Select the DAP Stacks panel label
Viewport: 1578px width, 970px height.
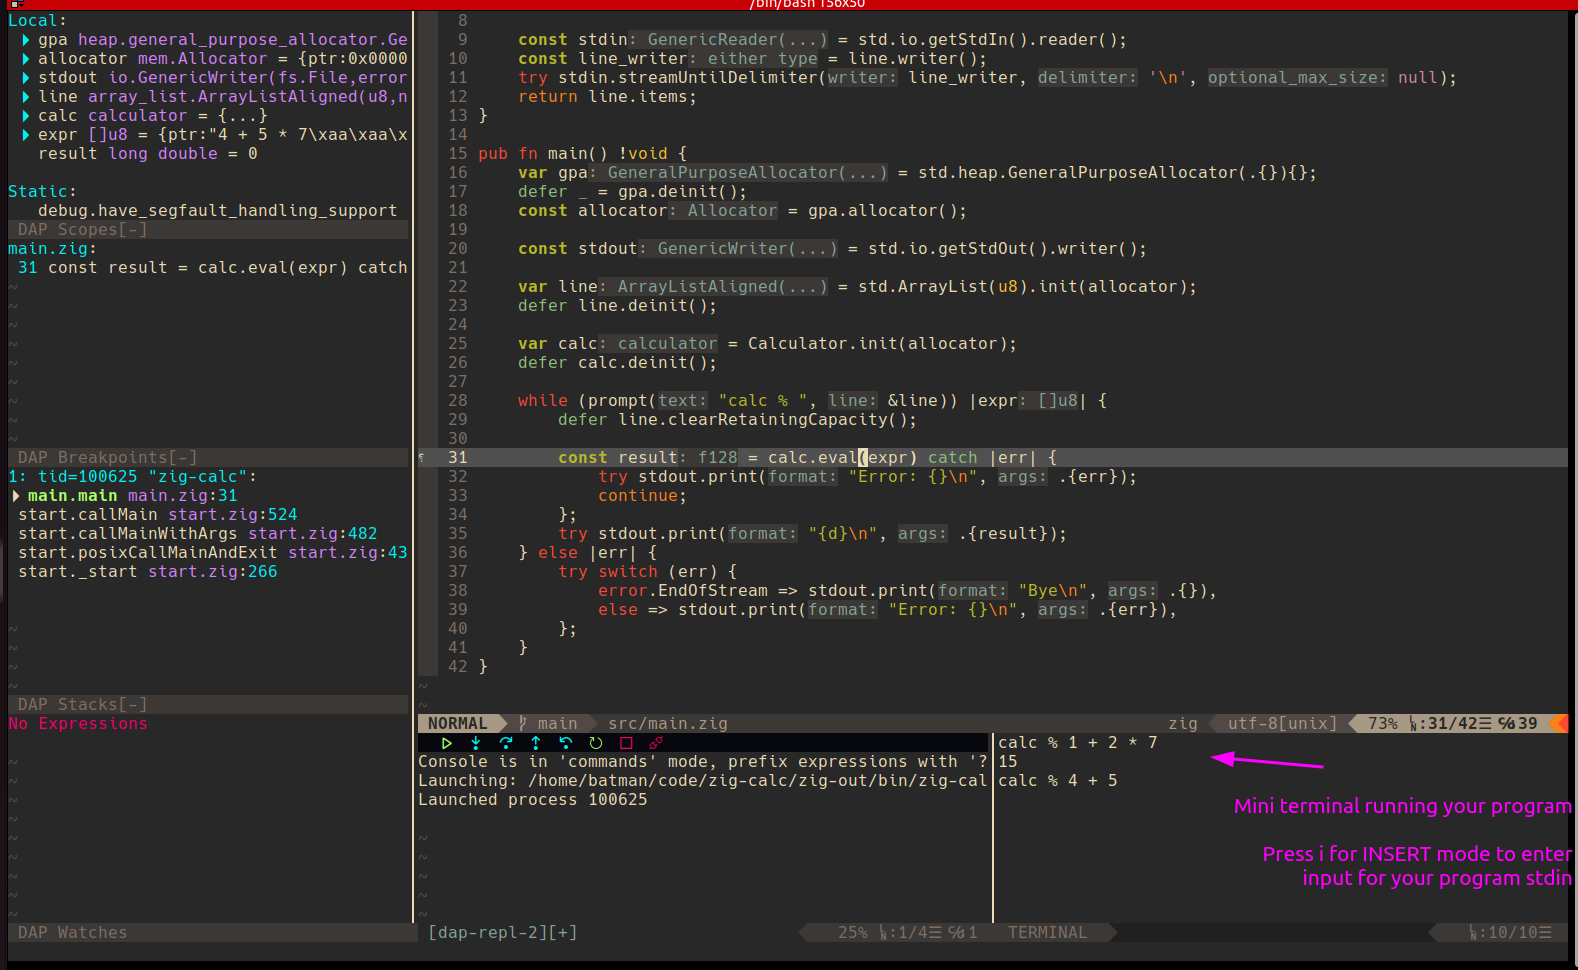click(82, 705)
